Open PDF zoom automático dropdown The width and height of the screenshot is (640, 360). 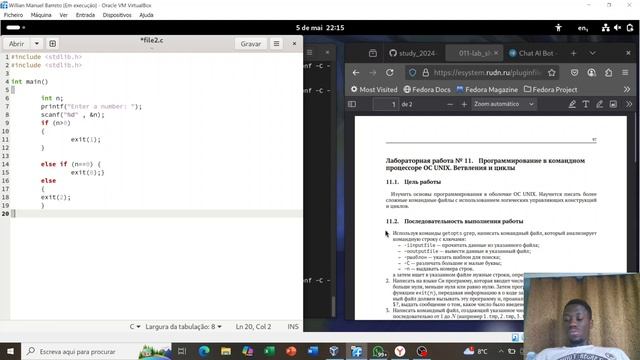(504, 104)
